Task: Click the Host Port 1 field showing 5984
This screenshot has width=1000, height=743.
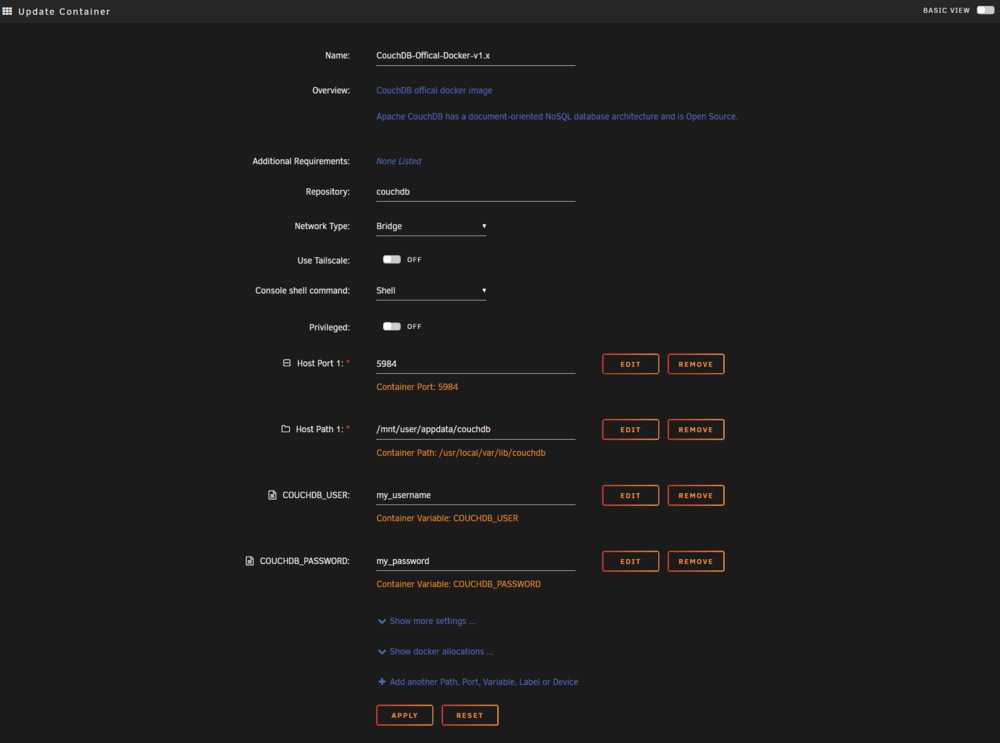Action: click(x=476, y=364)
